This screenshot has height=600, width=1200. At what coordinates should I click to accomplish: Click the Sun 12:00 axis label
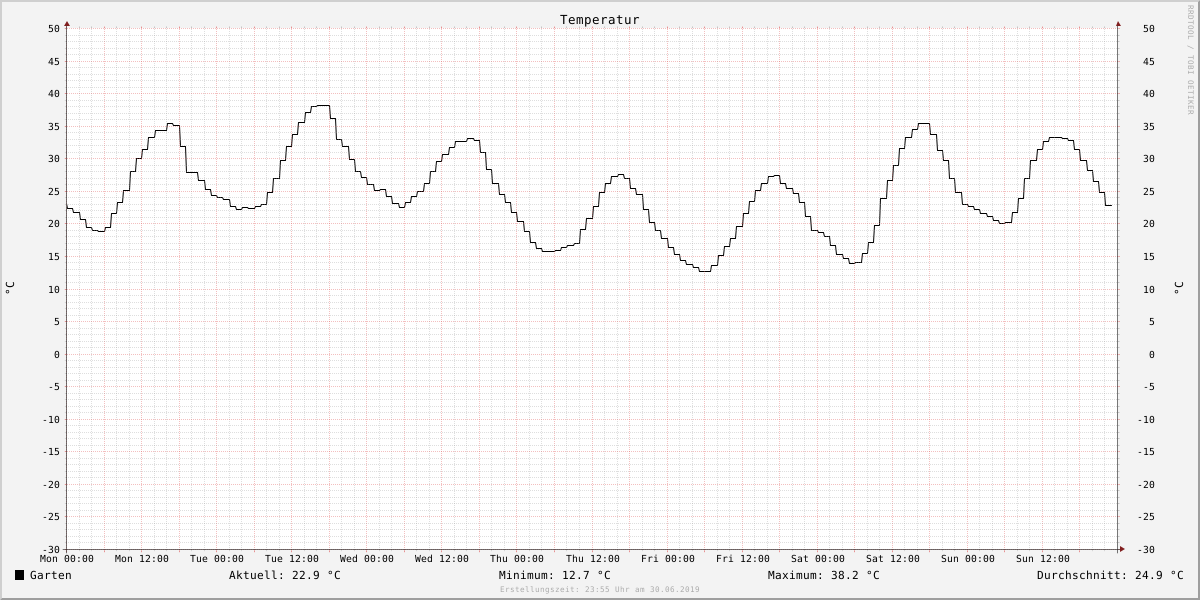pyautogui.click(x=1043, y=559)
